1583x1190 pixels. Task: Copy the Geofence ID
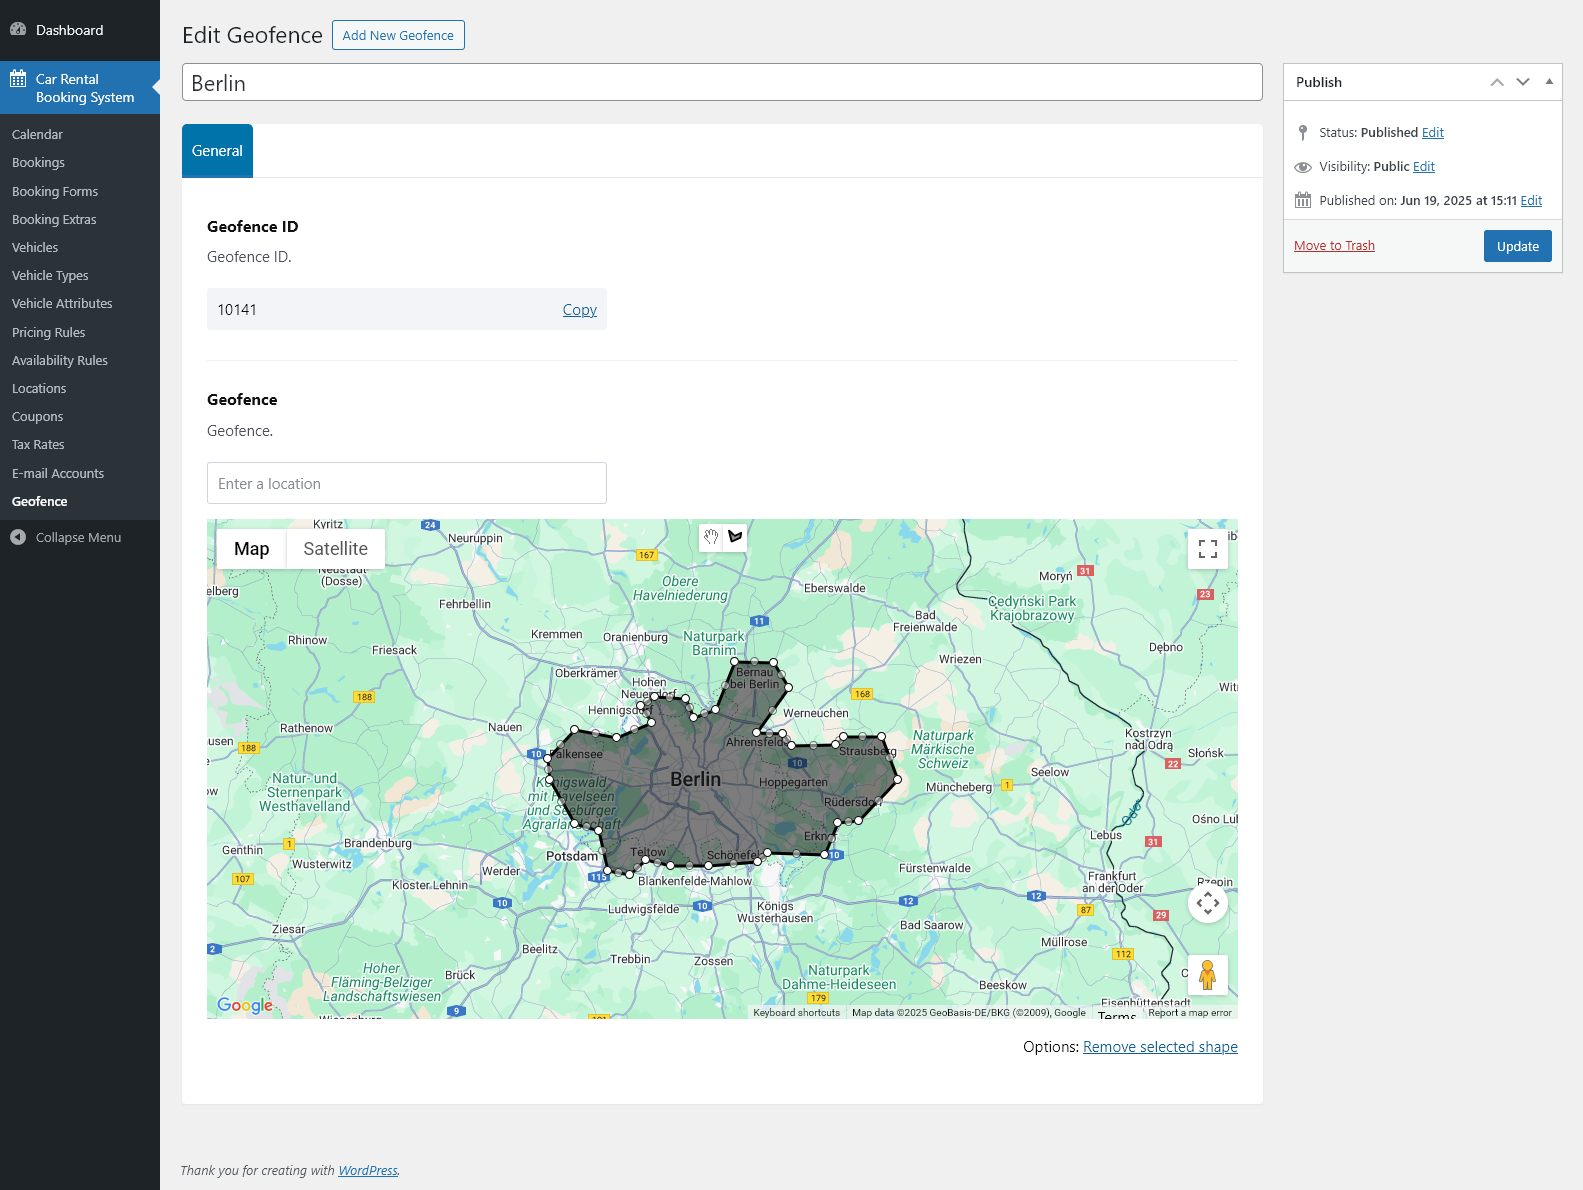580,310
